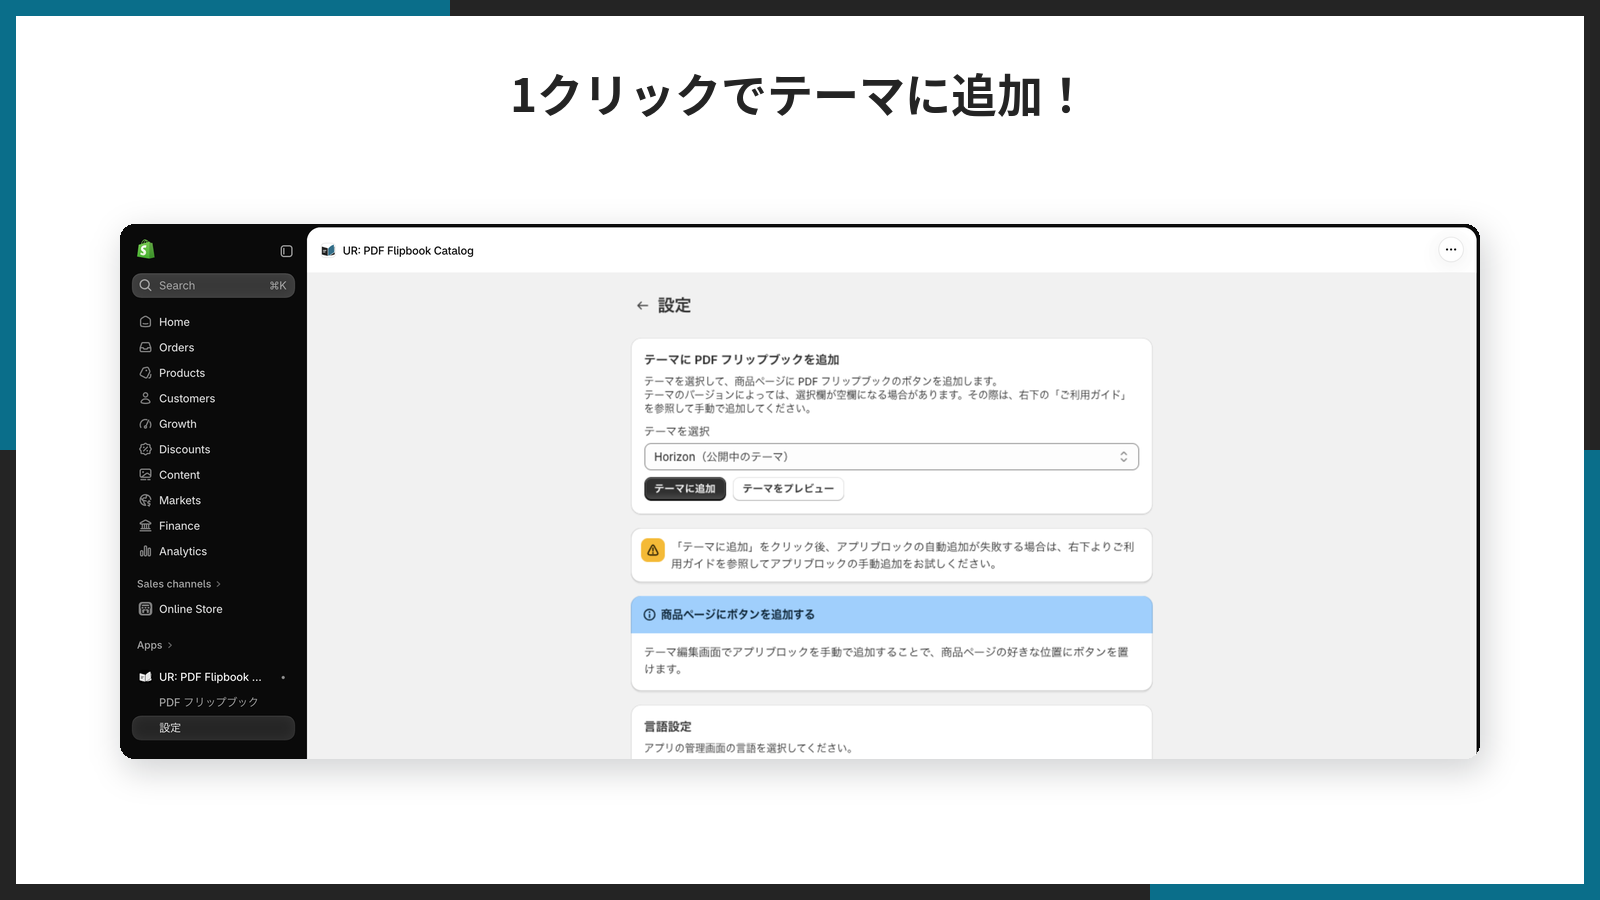Click the 商品ページにボタンを追加する banner header

coord(891,615)
